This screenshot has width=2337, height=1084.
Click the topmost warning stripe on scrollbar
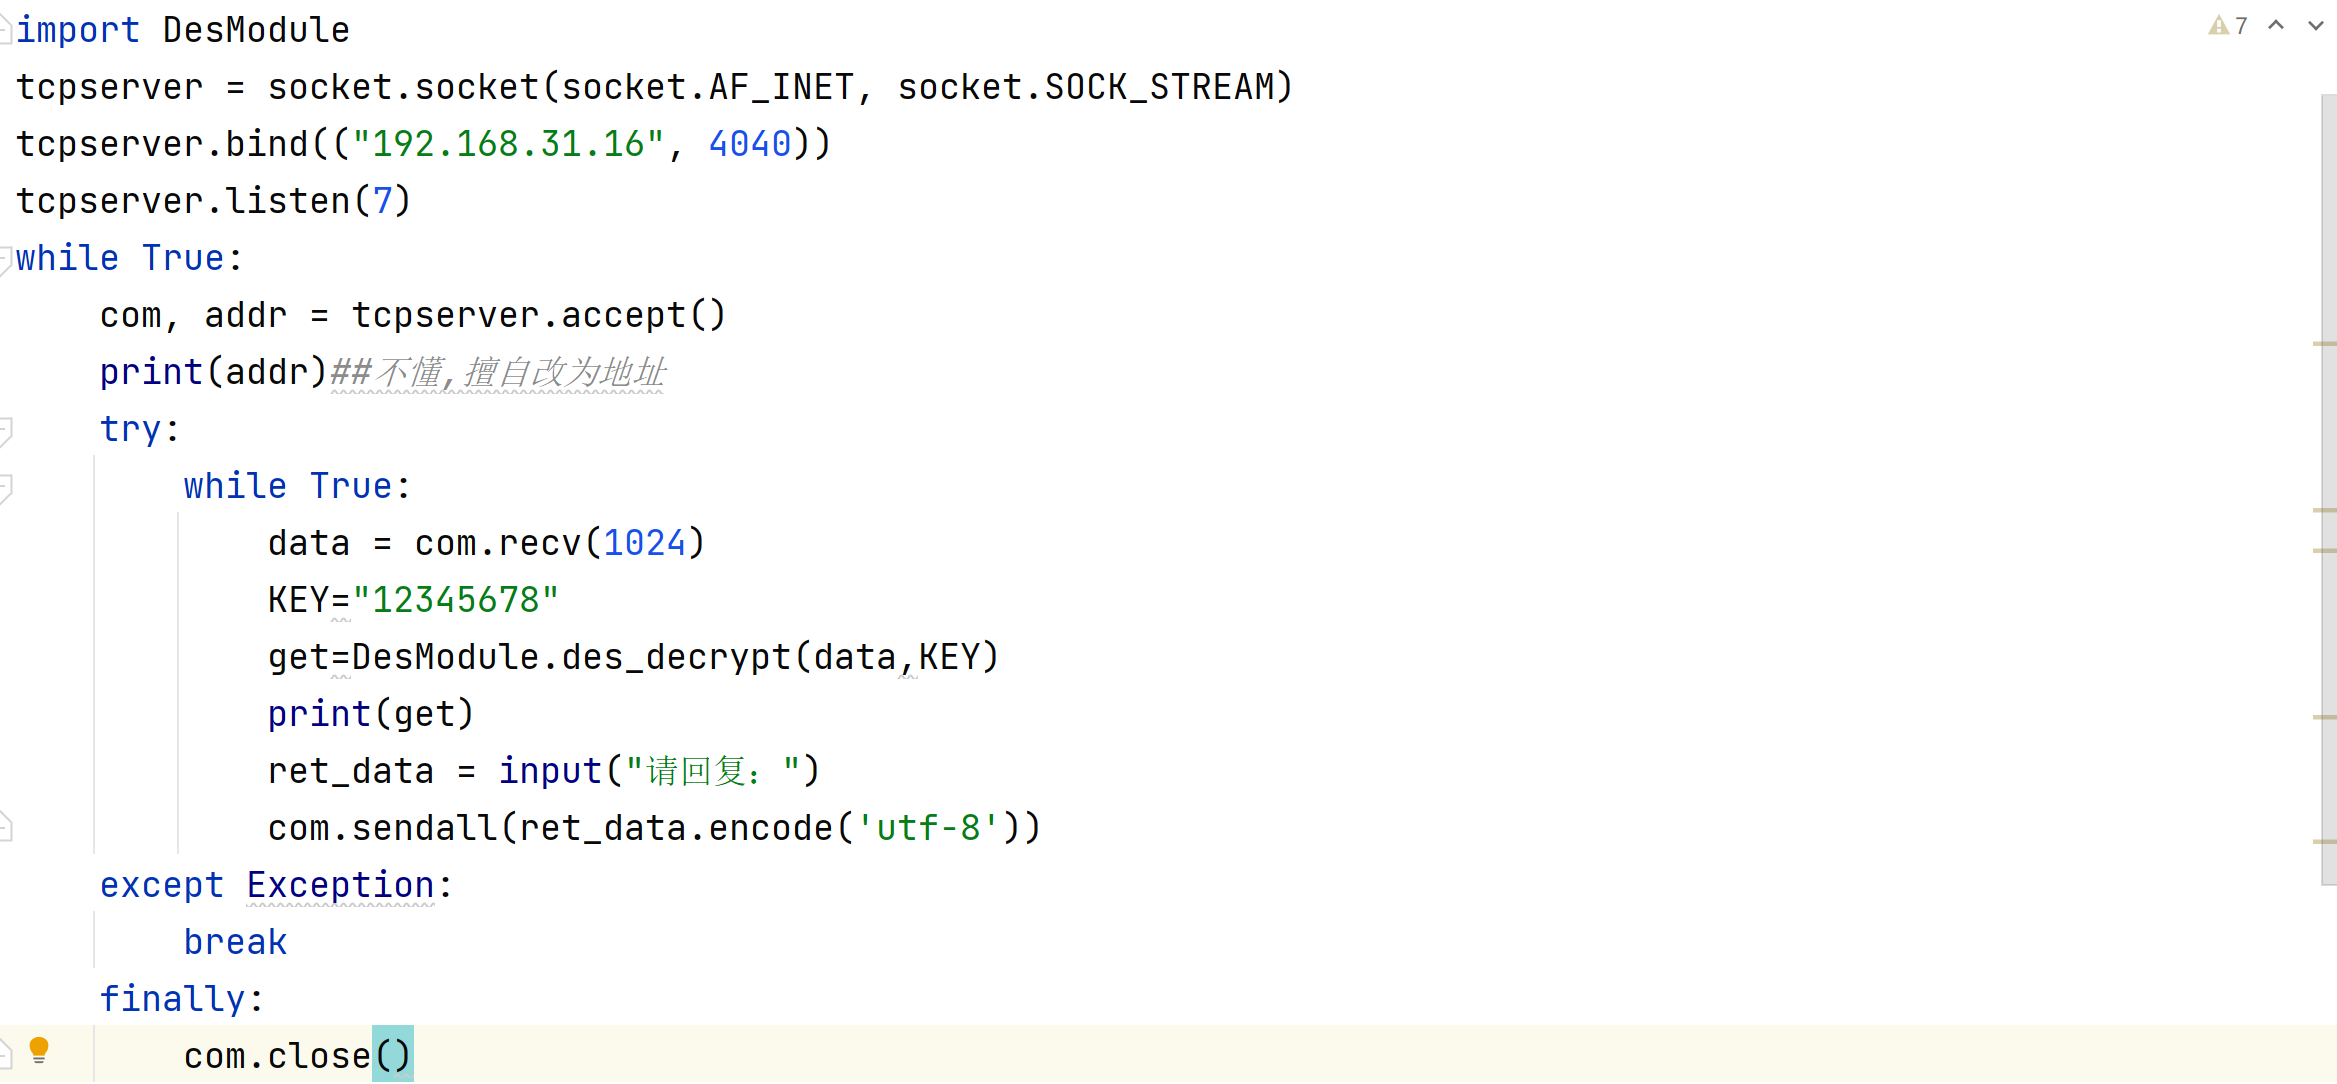[2325, 344]
